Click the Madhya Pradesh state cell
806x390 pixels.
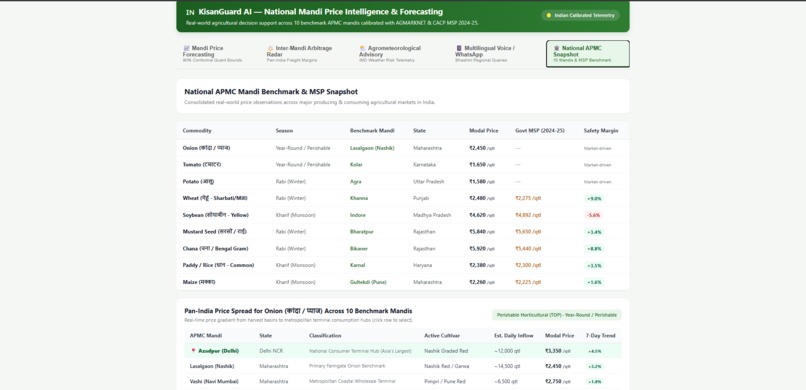coord(432,215)
